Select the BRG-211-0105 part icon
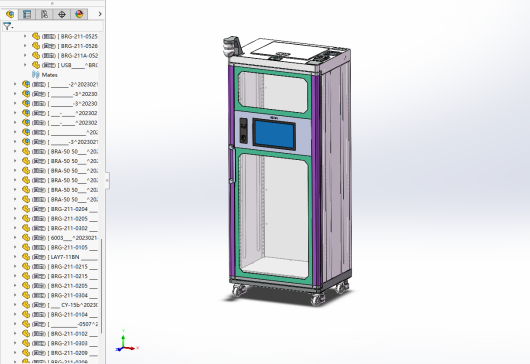Screen dimensions: 530x364 [26, 247]
